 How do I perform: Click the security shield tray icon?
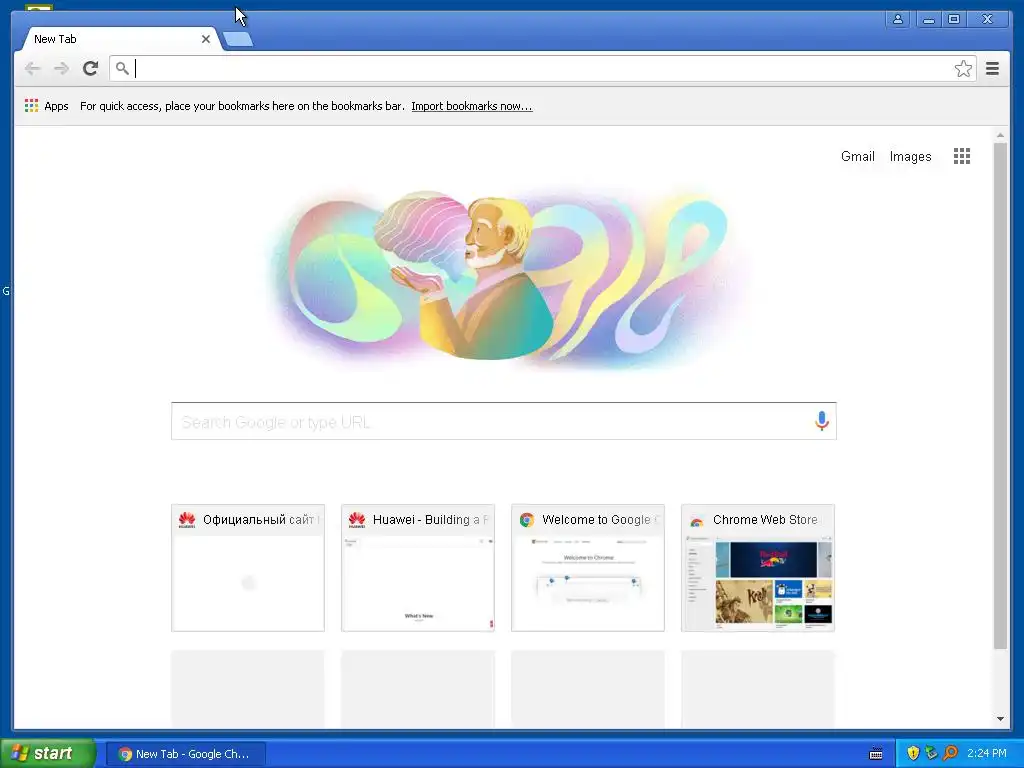click(913, 753)
